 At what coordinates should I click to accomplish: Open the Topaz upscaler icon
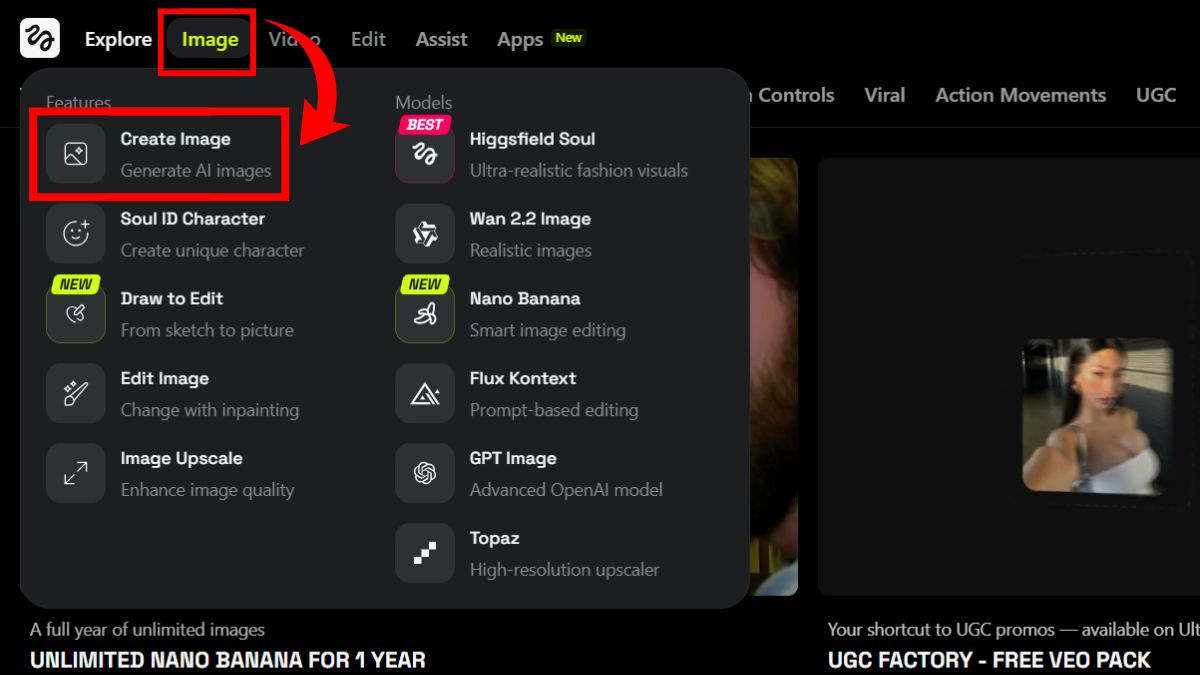pos(425,553)
